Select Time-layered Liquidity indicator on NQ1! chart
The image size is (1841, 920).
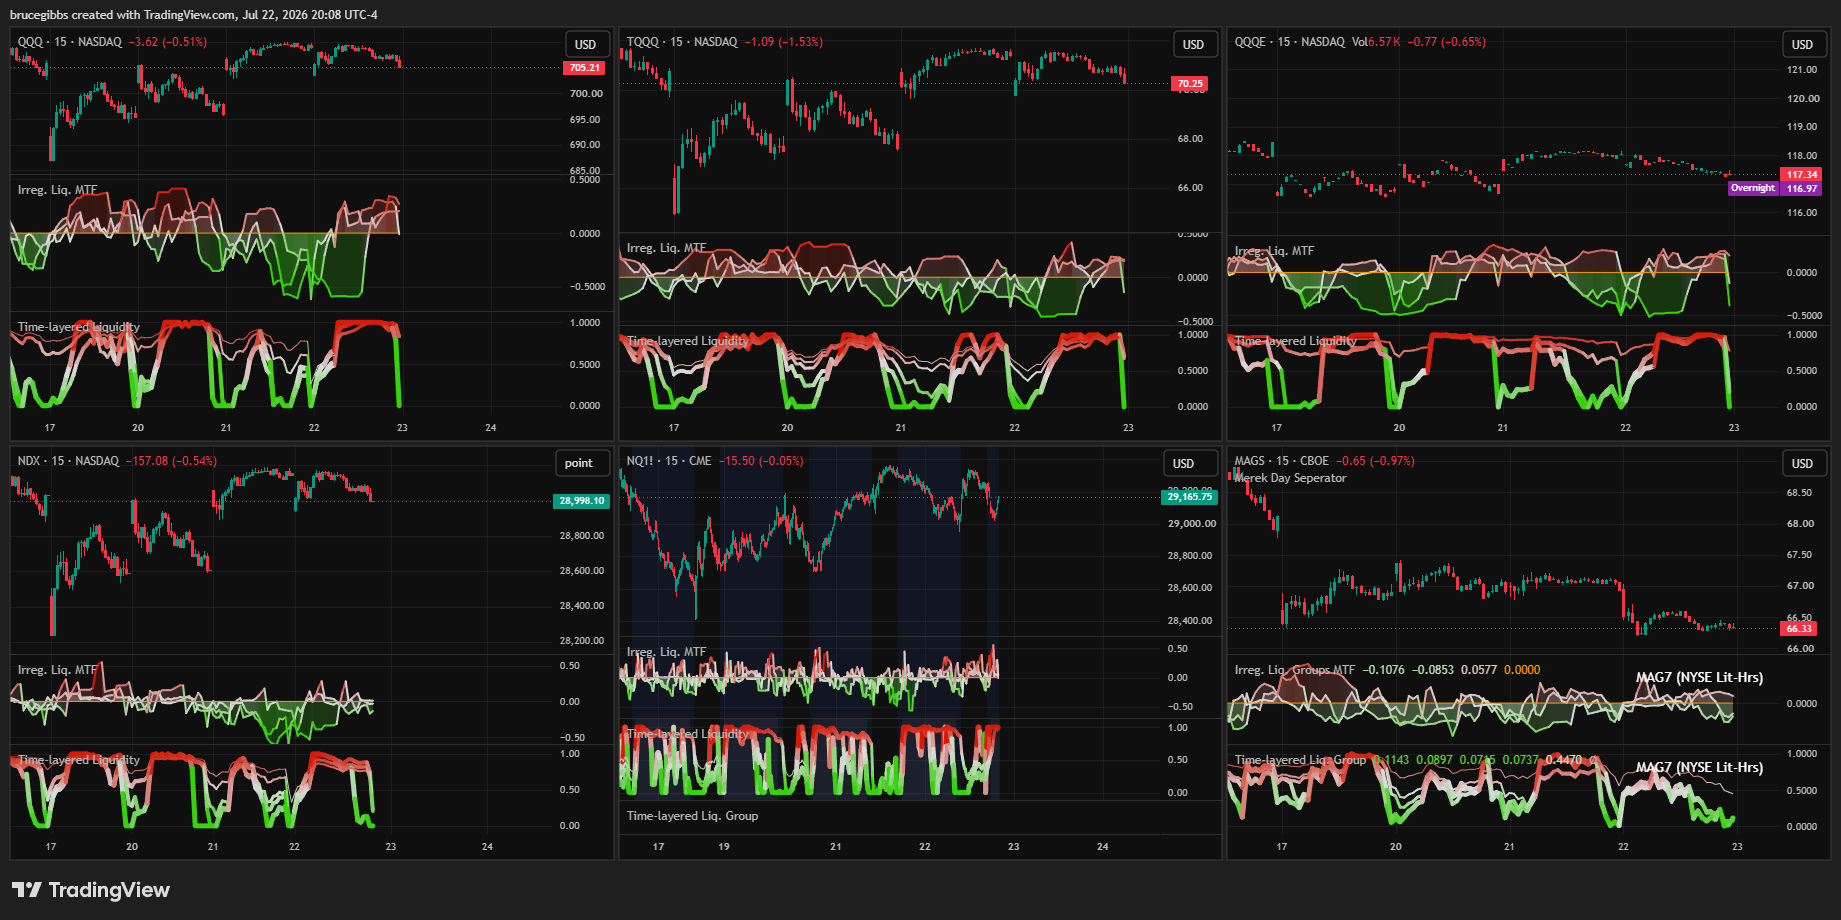coord(688,734)
